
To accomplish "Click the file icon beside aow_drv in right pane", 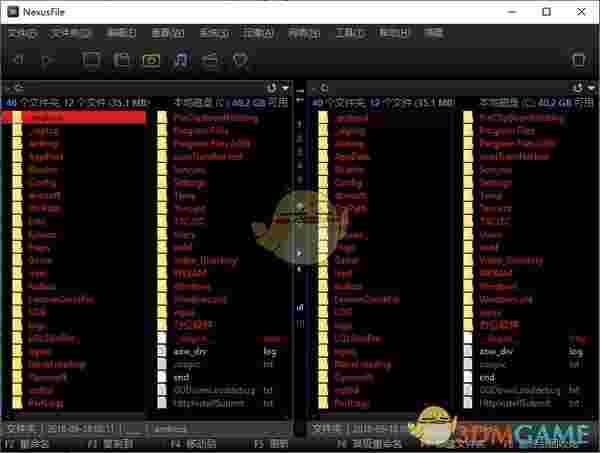I will coord(468,351).
